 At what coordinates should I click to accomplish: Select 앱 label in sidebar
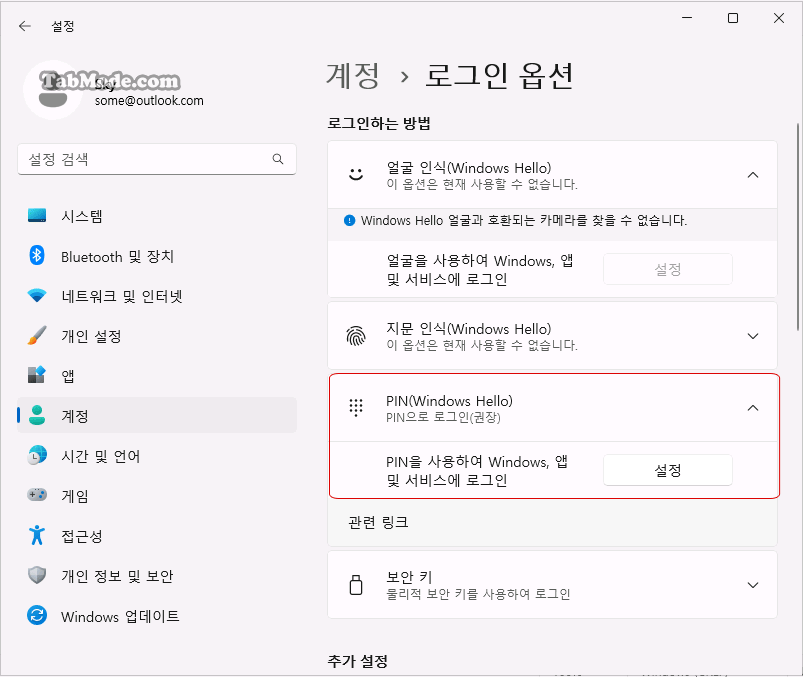pyautogui.click(x=68, y=376)
